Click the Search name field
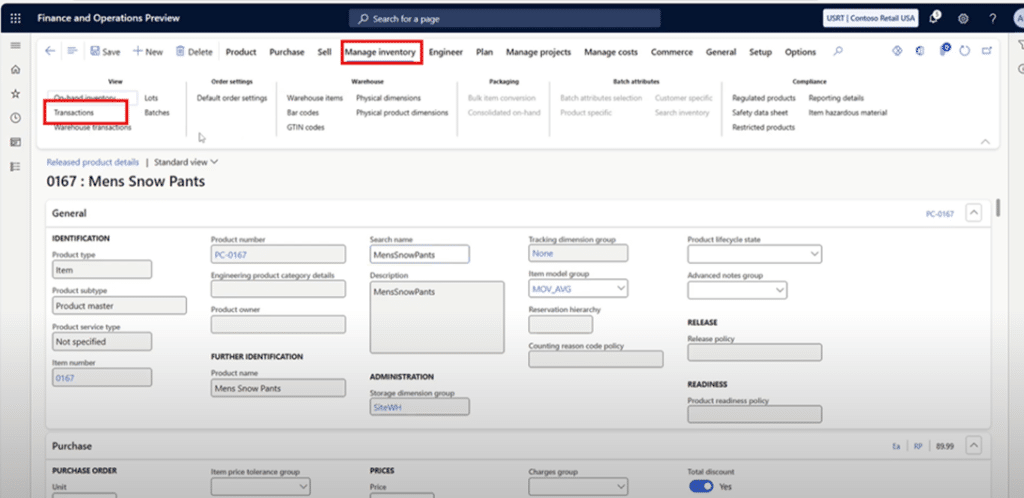Screen dimensions: 1024x498 click(x=420, y=254)
